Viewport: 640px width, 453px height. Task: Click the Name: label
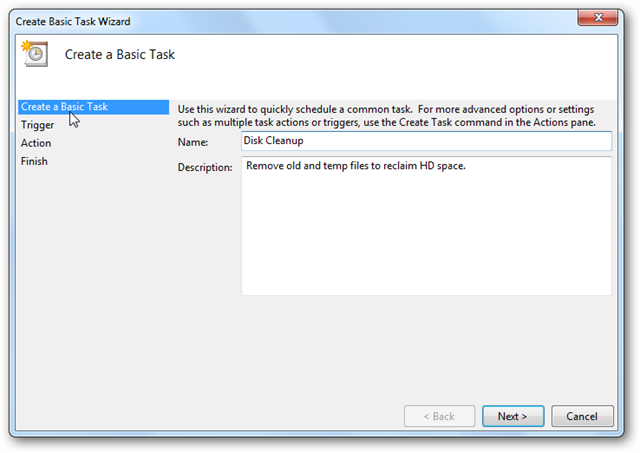[193, 142]
